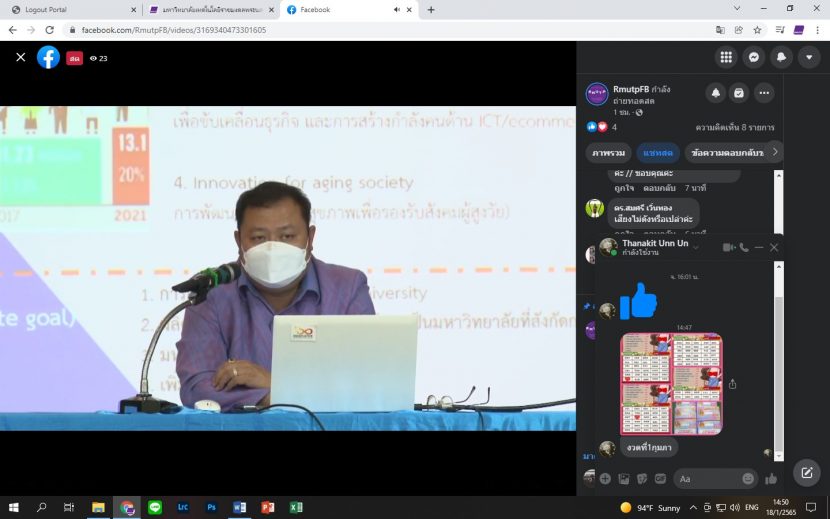
Task: Switch the ENG input language
Action: pyautogui.click(x=751, y=507)
